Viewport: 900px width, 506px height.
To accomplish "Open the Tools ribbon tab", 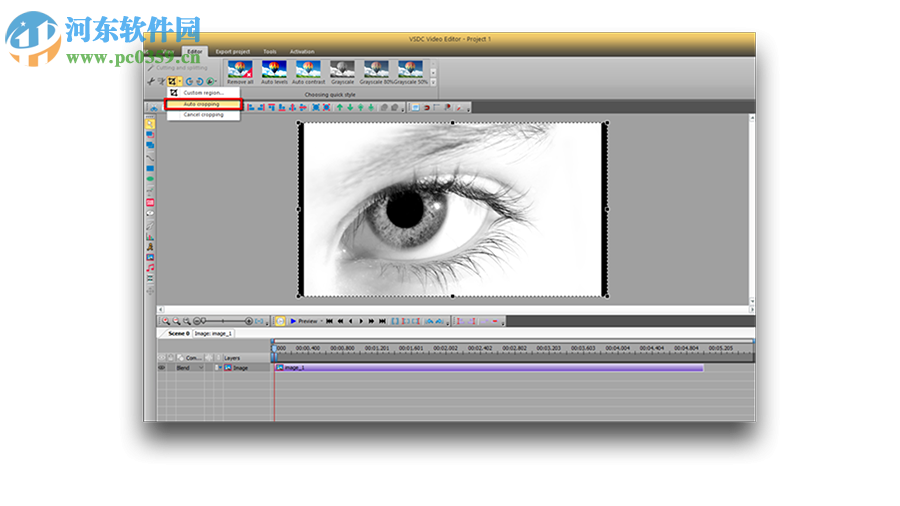I will (270, 52).
